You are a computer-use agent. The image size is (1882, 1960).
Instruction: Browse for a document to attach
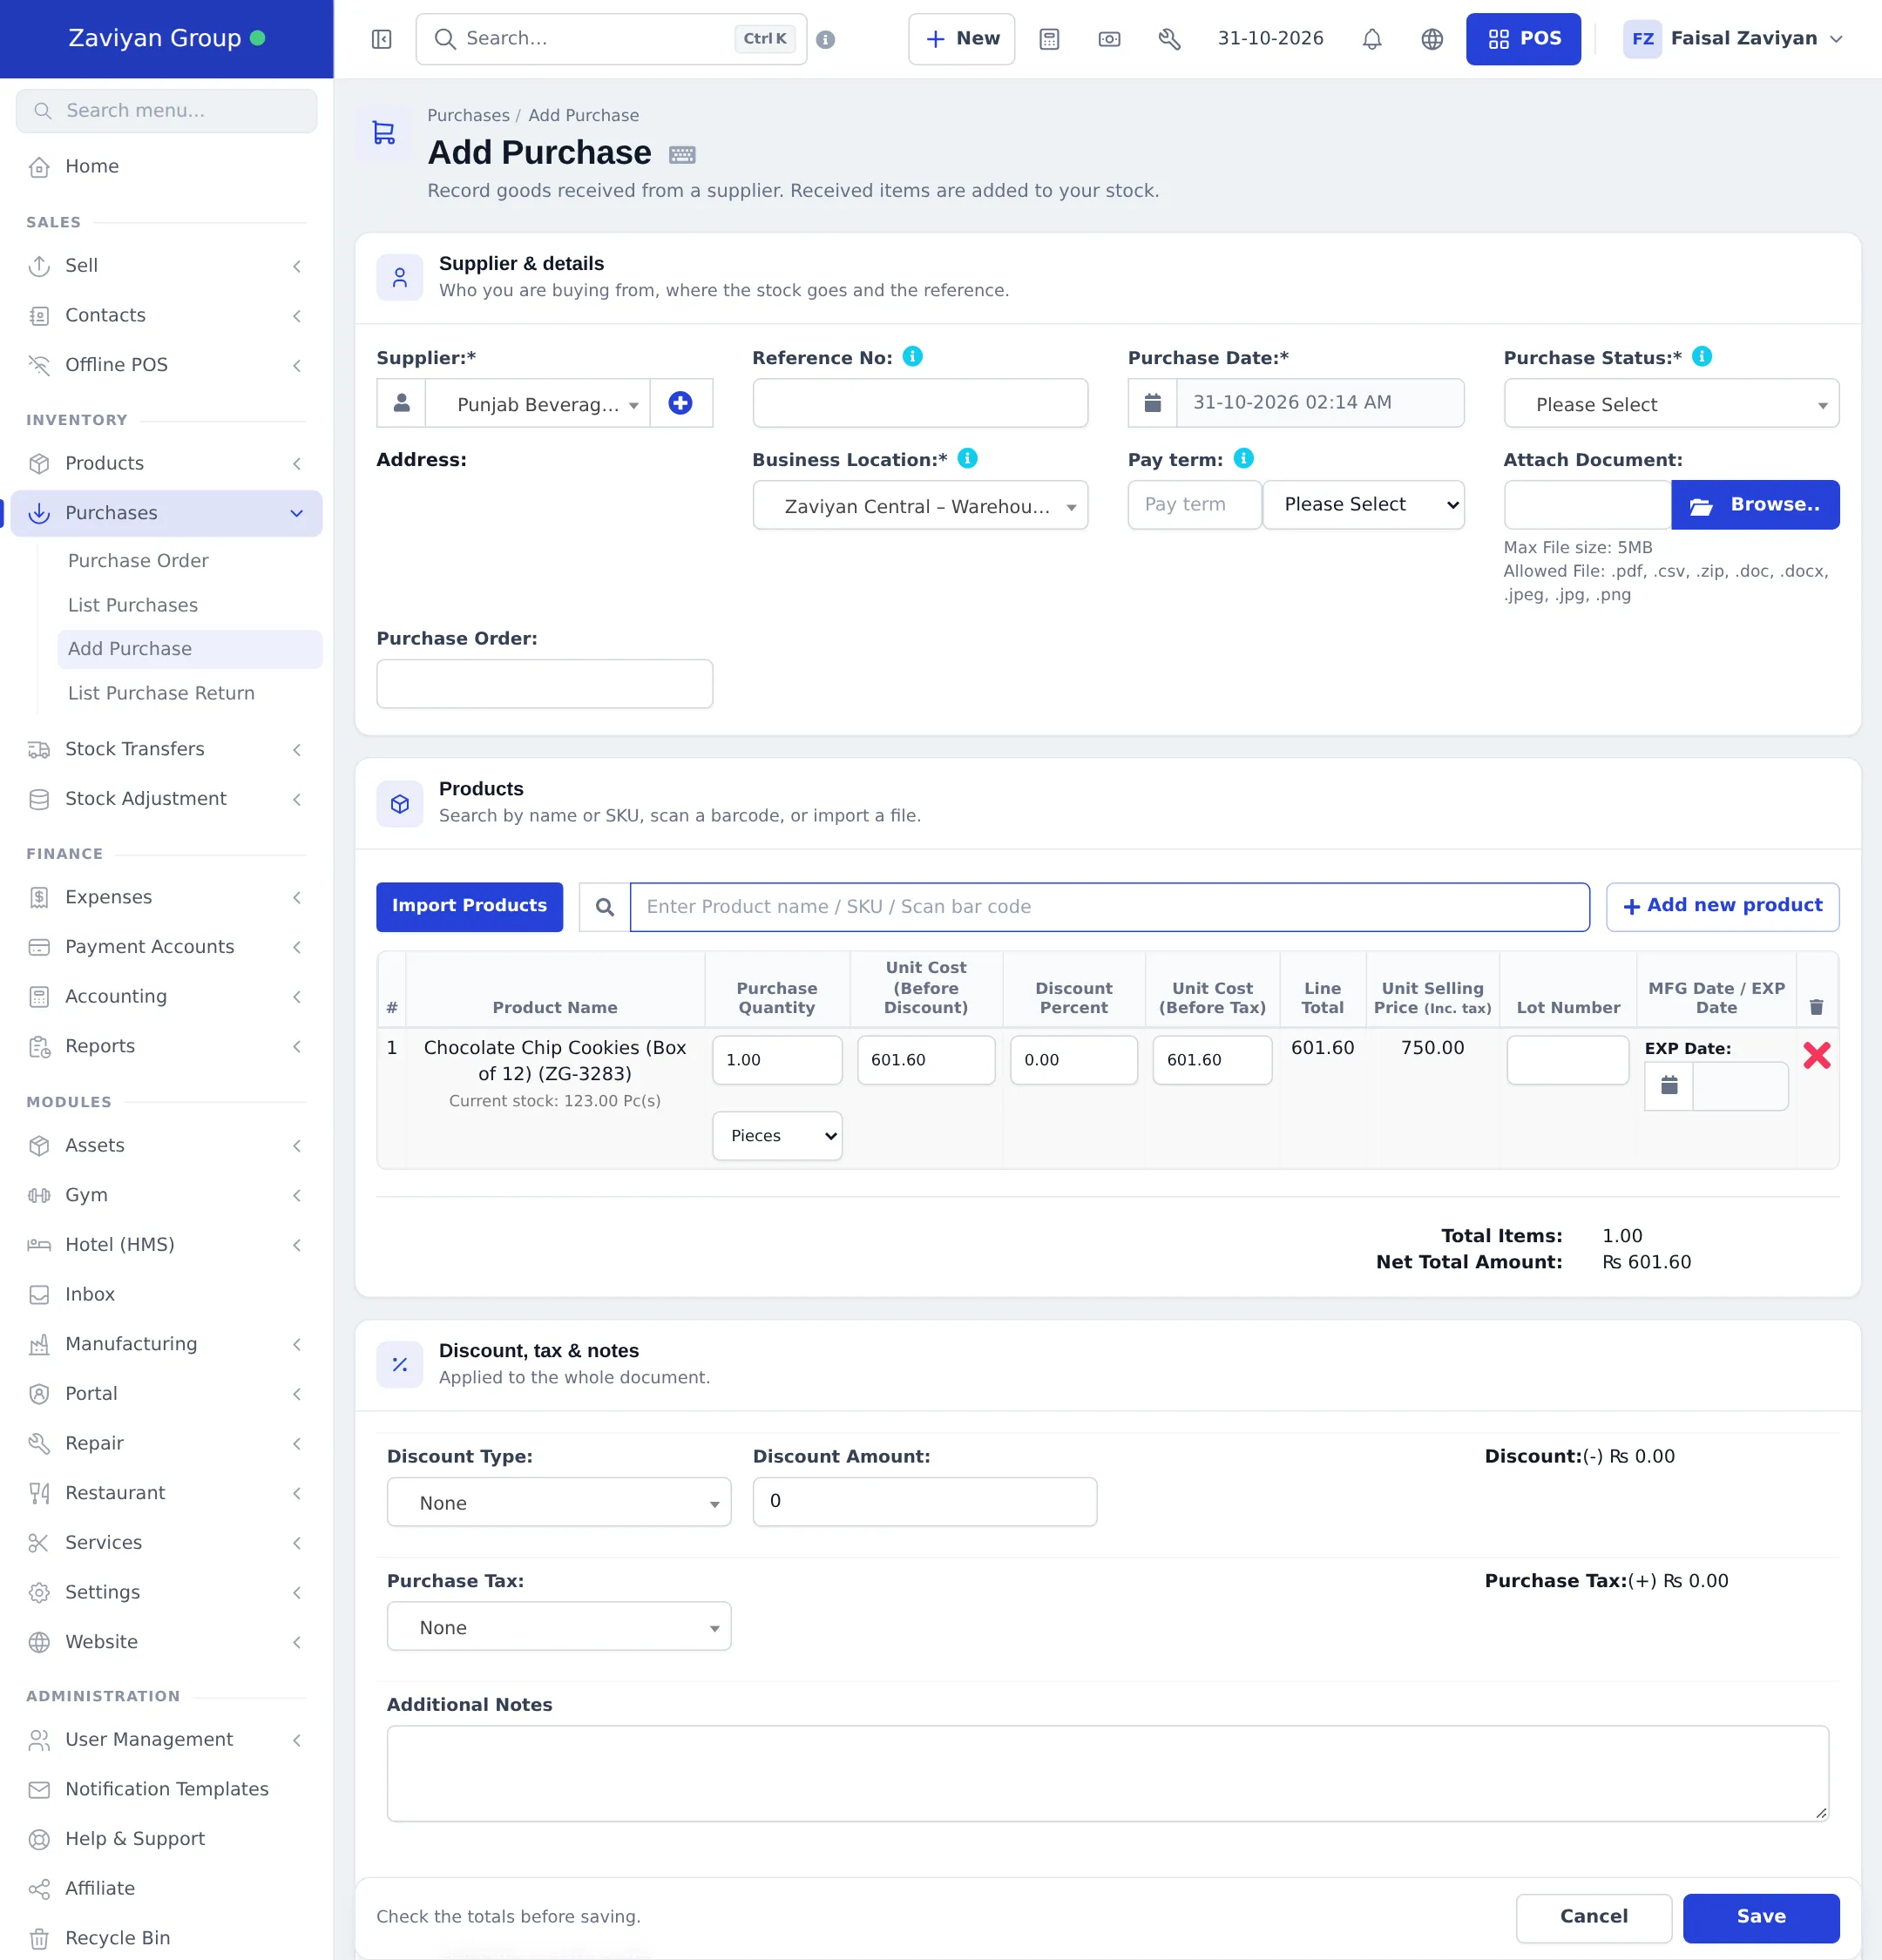pos(1755,505)
